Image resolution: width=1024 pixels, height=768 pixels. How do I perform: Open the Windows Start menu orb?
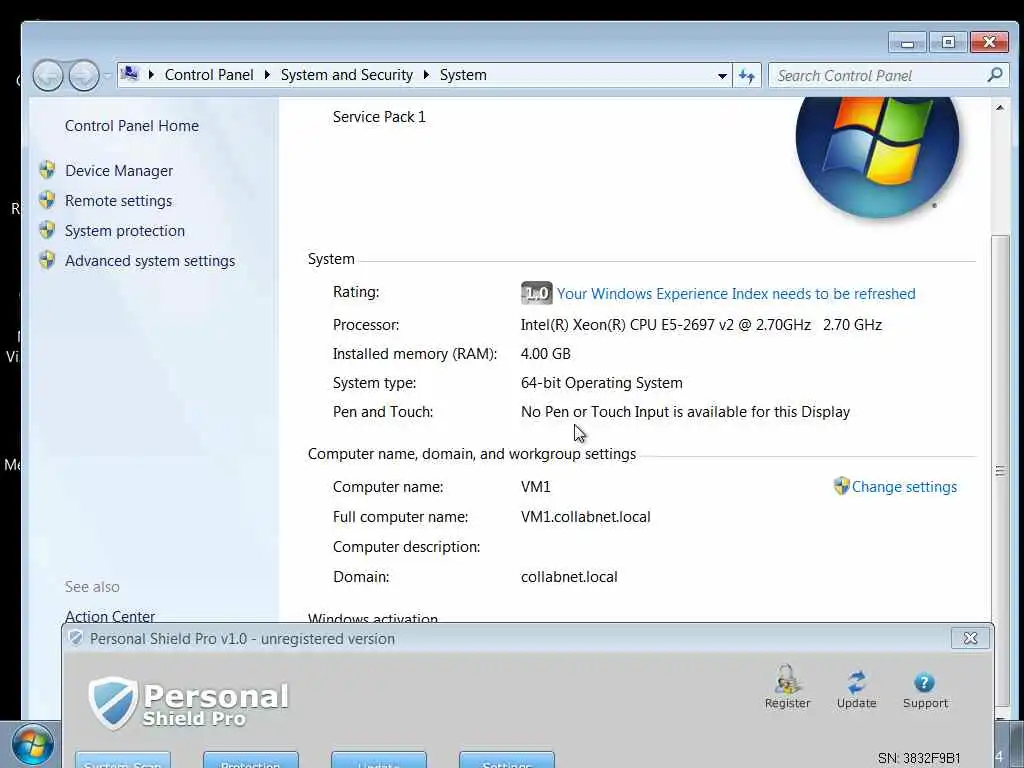coord(31,744)
